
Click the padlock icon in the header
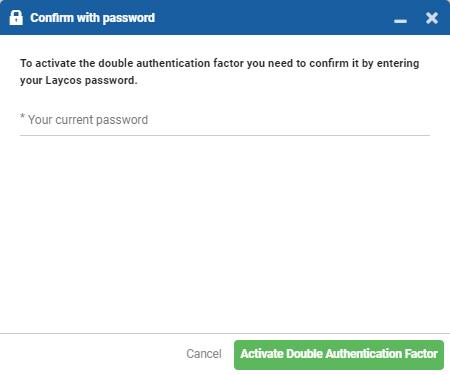click(16, 17)
